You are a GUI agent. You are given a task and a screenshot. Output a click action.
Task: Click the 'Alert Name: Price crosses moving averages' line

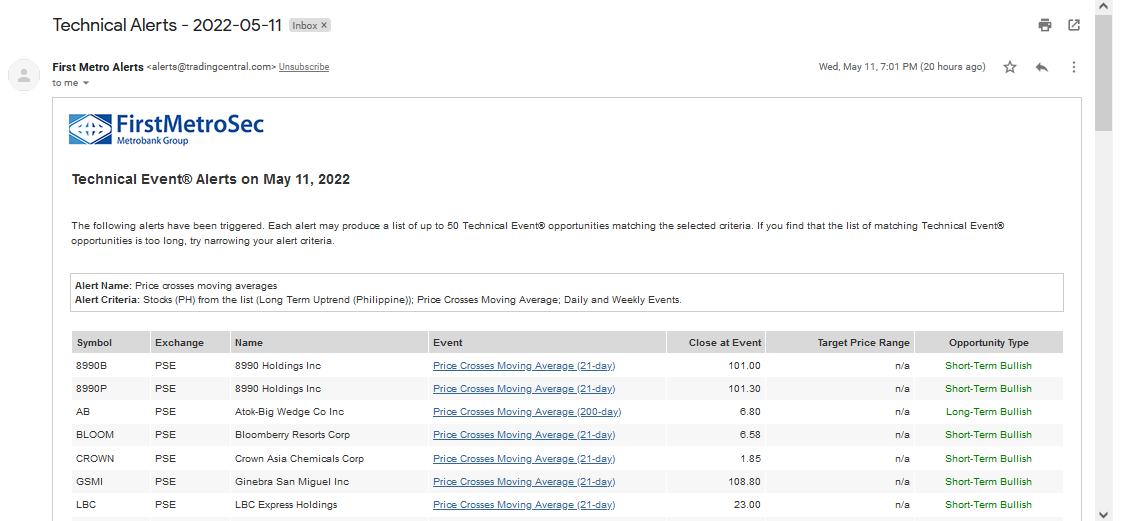click(x=176, y=286)
